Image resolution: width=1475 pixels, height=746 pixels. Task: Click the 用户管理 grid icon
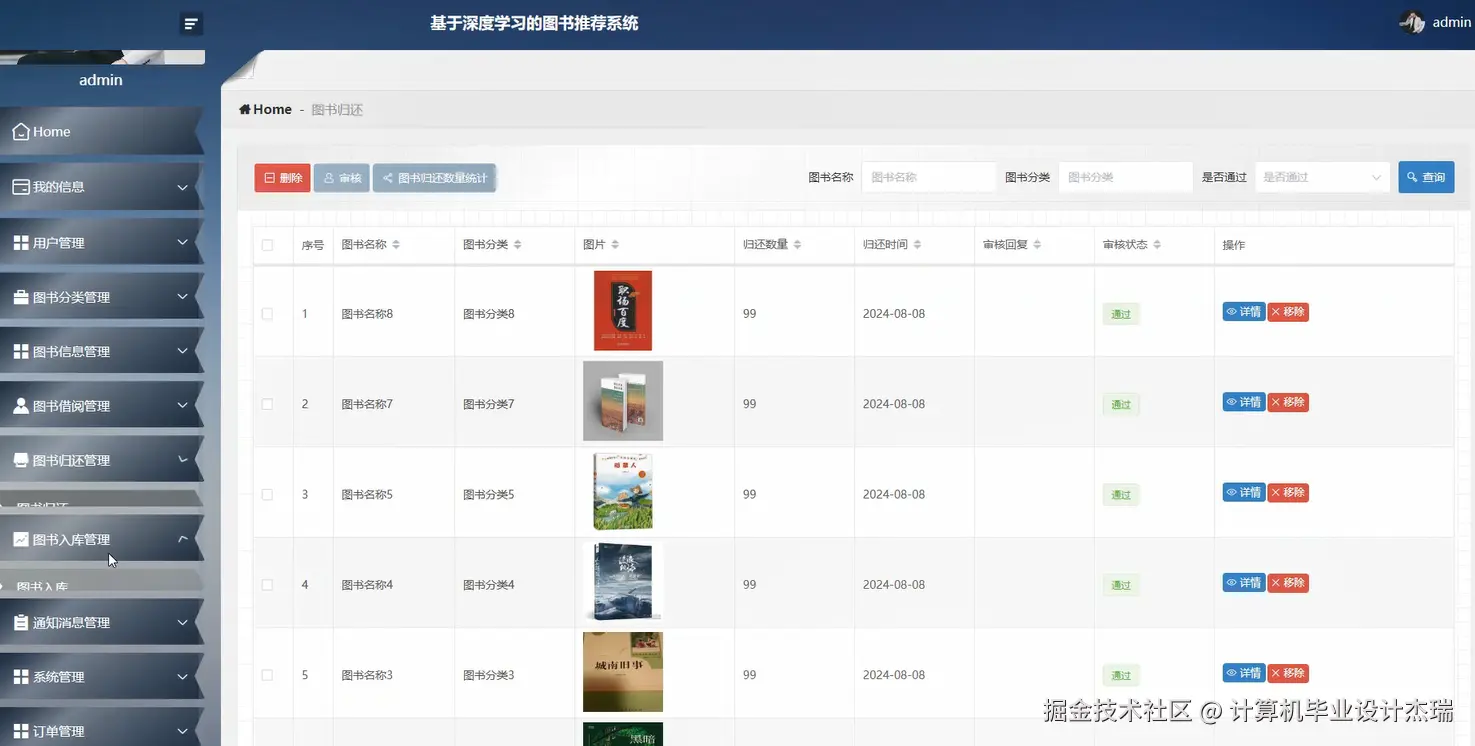pos(20,243)
